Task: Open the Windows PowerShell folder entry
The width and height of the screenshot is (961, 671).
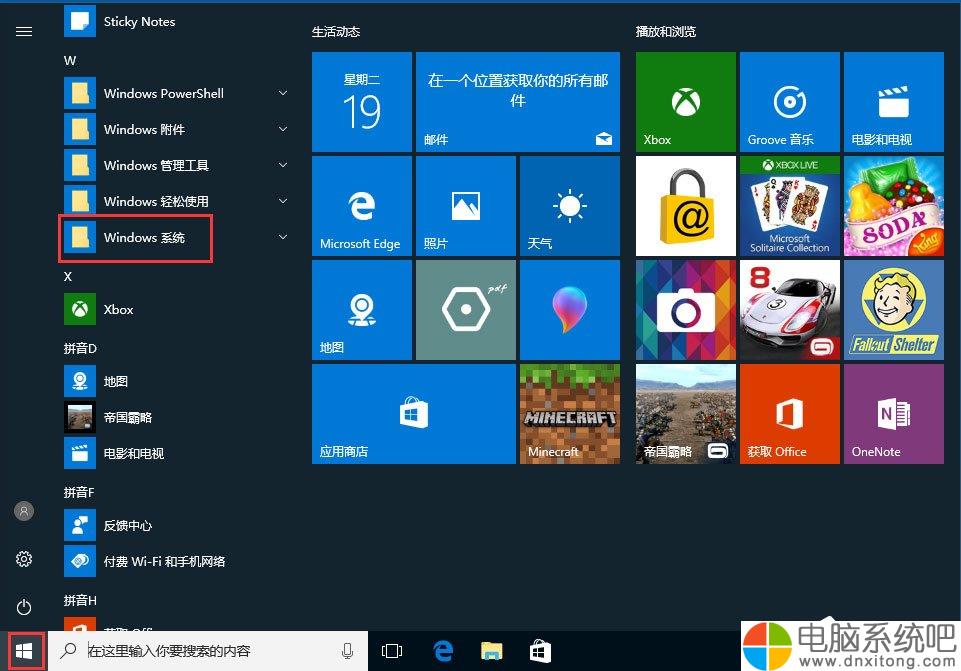Action: coord(178,93)
